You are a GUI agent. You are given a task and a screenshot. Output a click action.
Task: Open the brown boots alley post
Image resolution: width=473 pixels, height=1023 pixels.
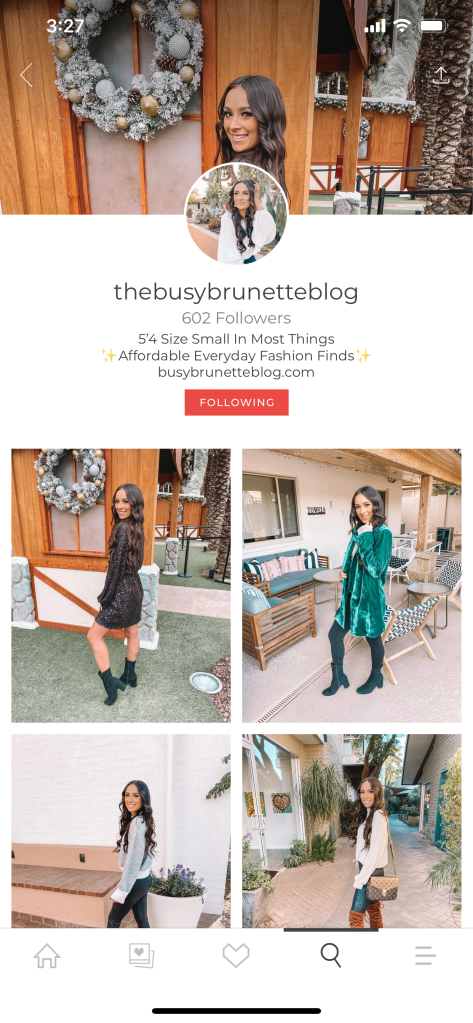tap(352, 831)
